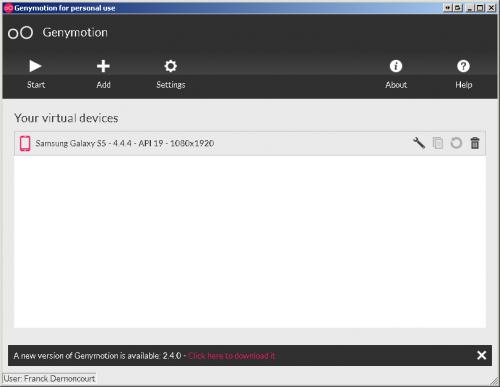Click the wrench icon for Samsung Galaxy S5
The height and width of the screenshot is (387, 500).
click(x=419, y=143)
